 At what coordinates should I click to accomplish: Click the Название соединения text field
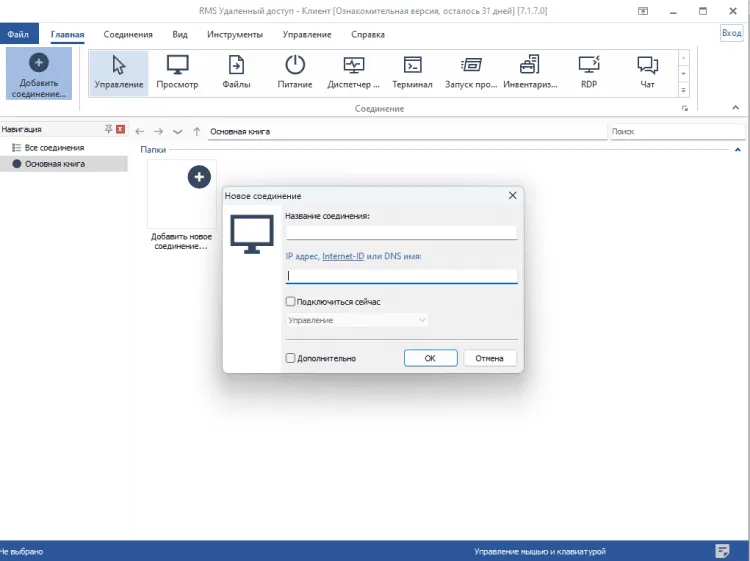[x=400, y=232]
